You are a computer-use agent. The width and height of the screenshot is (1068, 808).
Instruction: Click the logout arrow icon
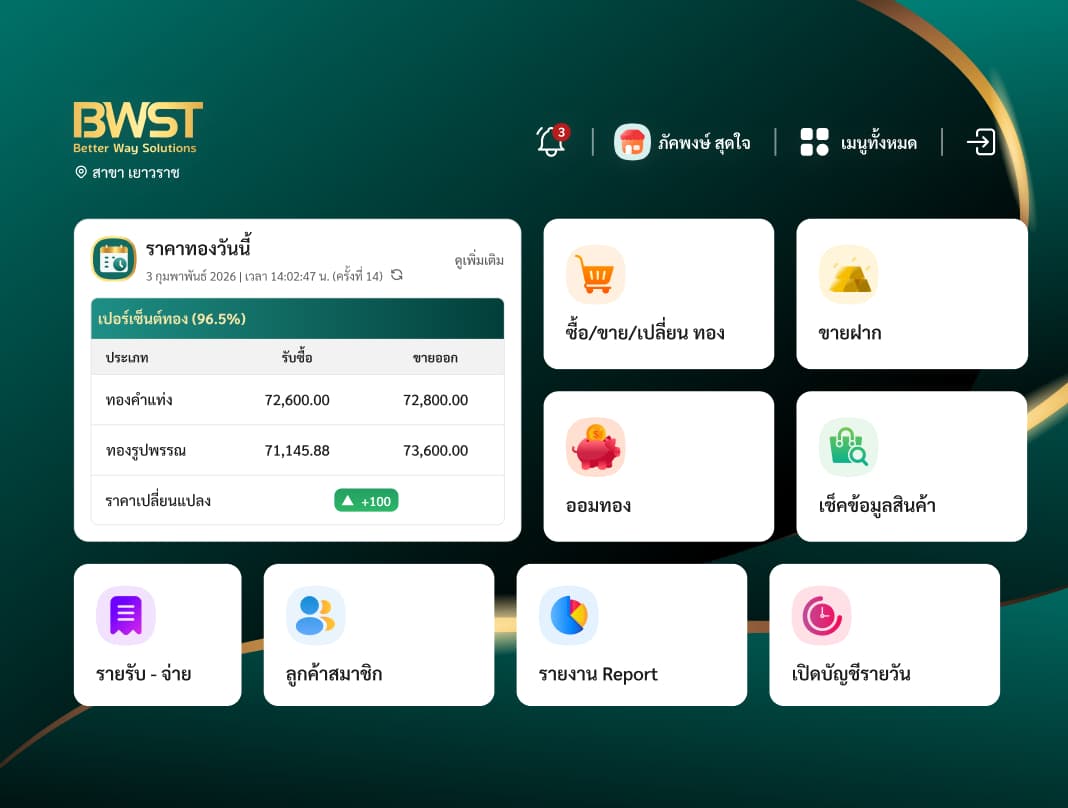(981, 142)
